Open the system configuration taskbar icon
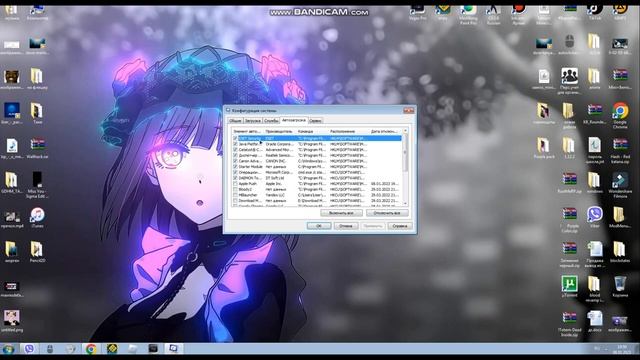The image size is (640, 360). tap(173, 349)
